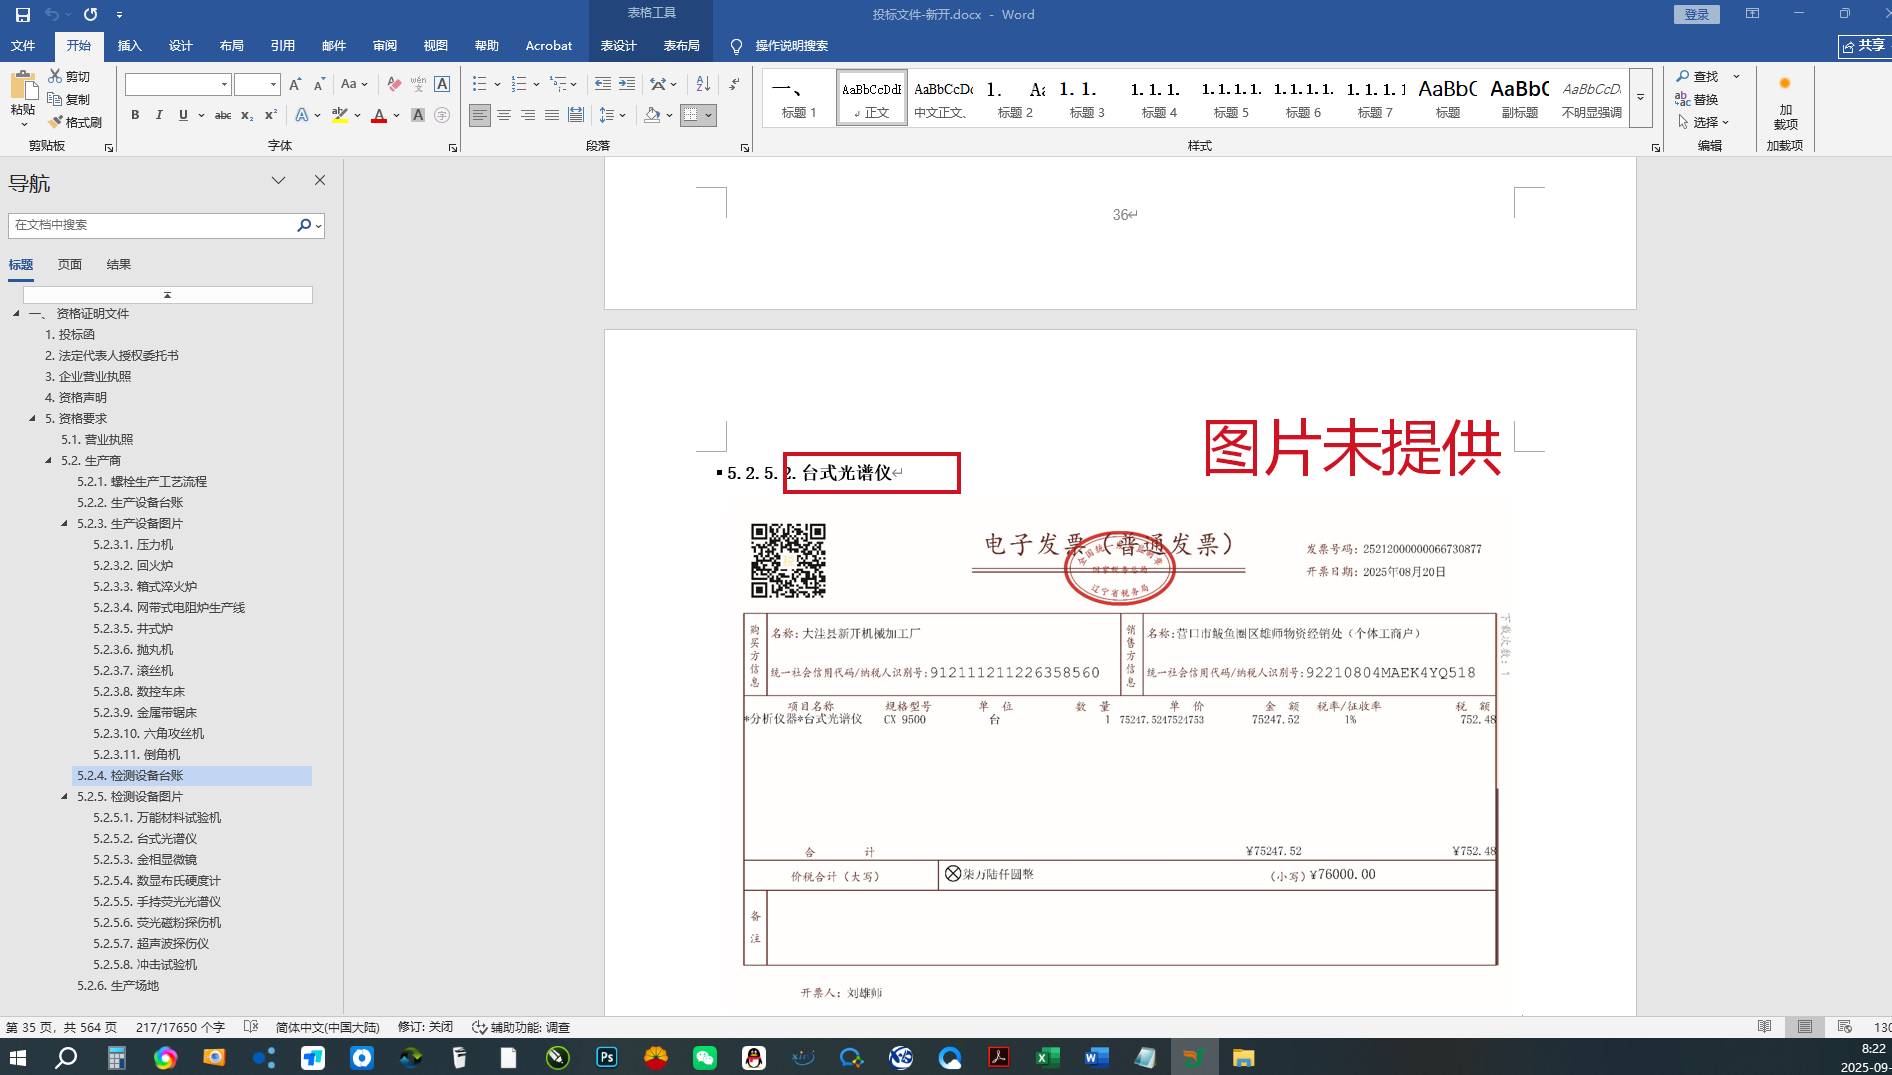Open Excel from the taskbar
This screenshot has width=1892, height=1075.
(1048, 1057)
